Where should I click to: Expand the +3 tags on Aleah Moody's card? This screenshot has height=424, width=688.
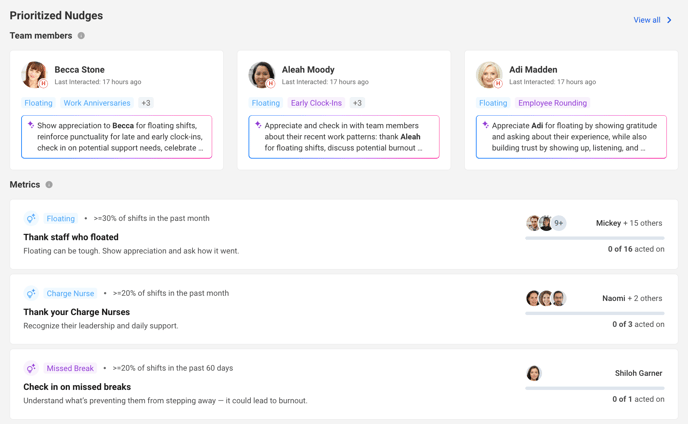coord(357,103)
